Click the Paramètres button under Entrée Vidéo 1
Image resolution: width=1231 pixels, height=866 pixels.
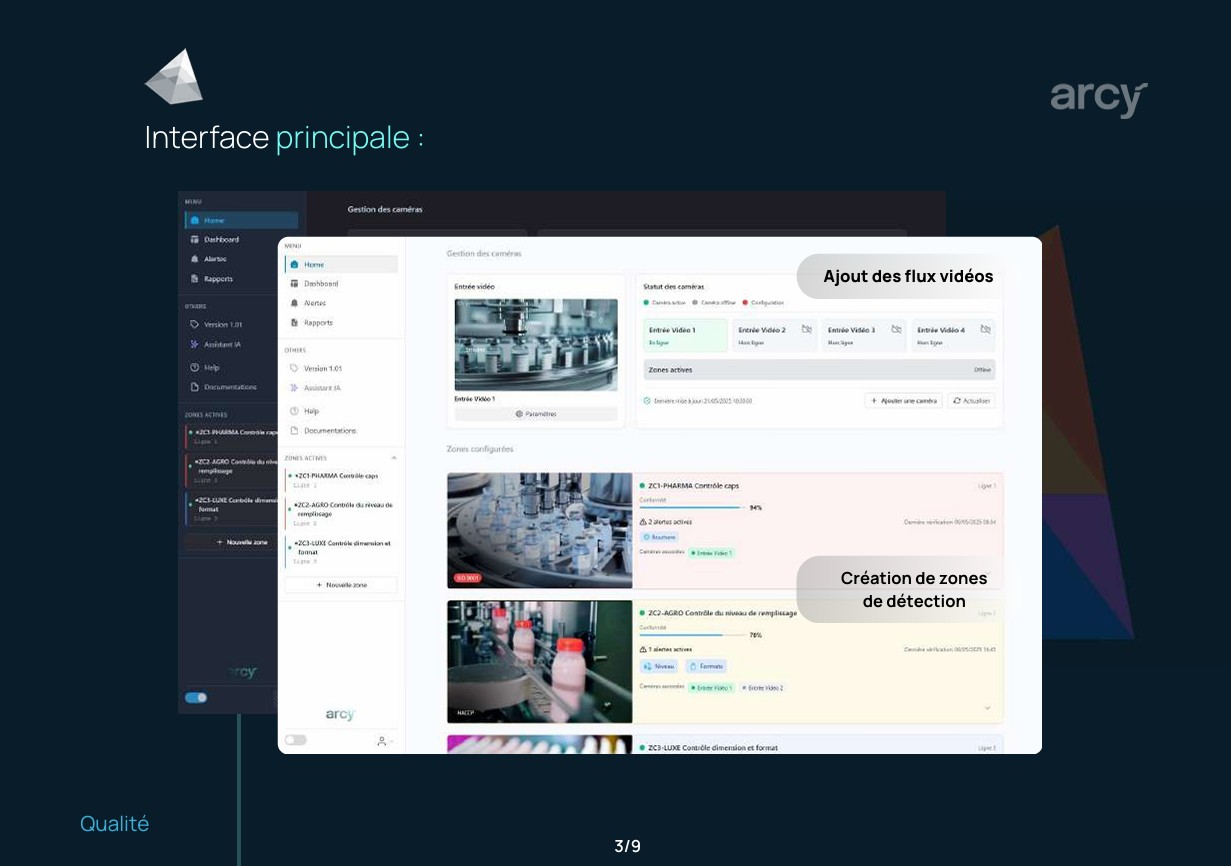click(536, 414)
